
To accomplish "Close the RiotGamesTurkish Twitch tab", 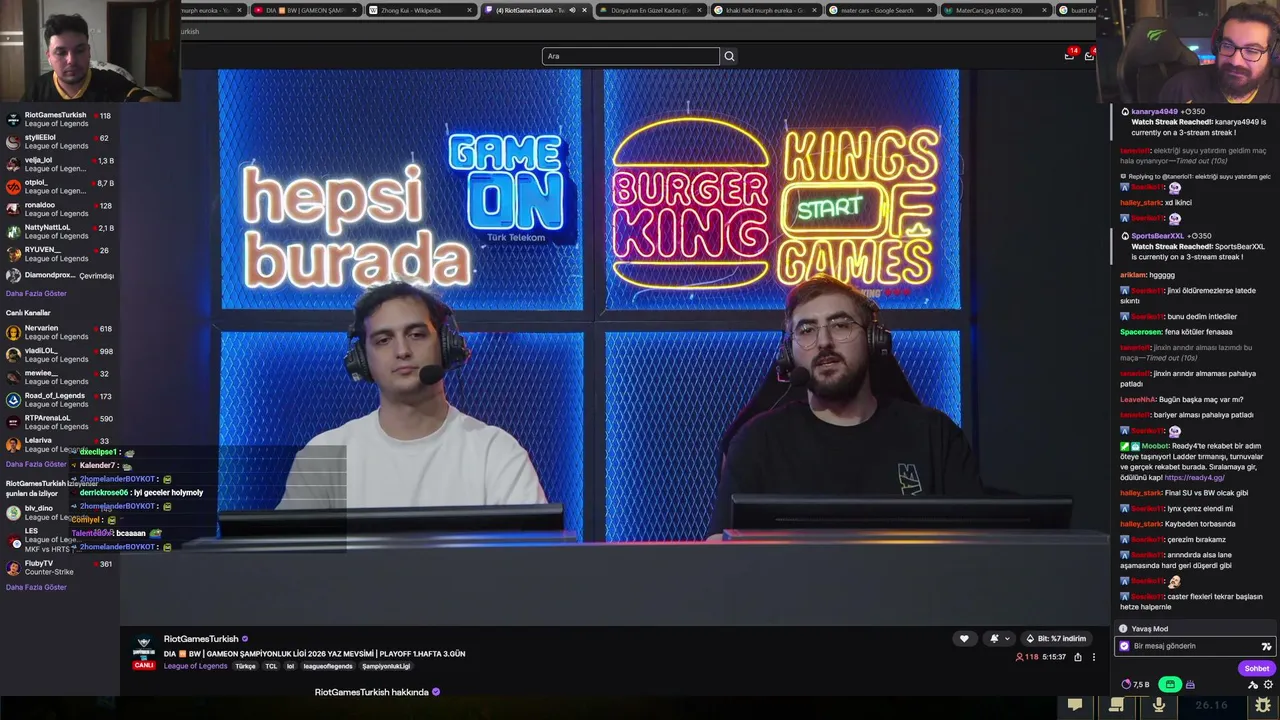I will (x=584, y=10).
